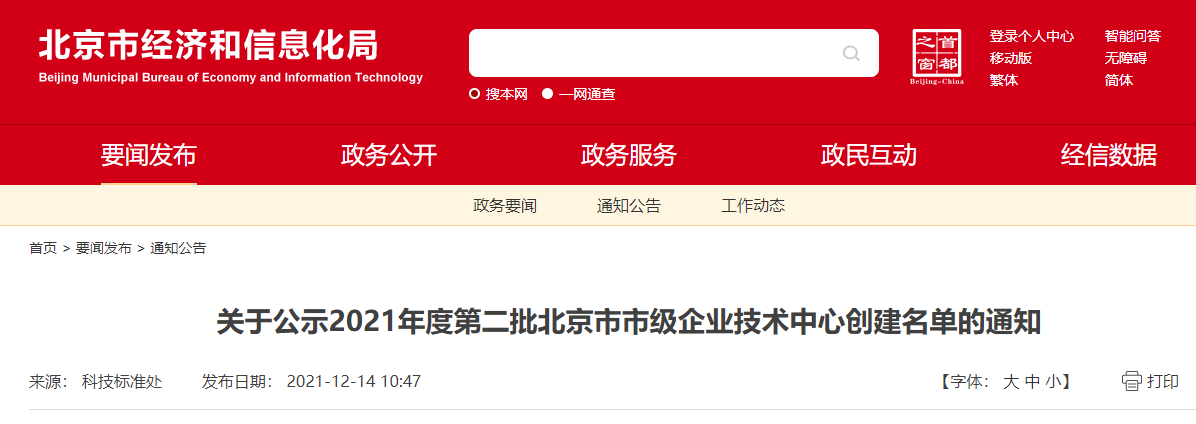Click the search magnifier icon
The image size is (1196, 424).
850,53
